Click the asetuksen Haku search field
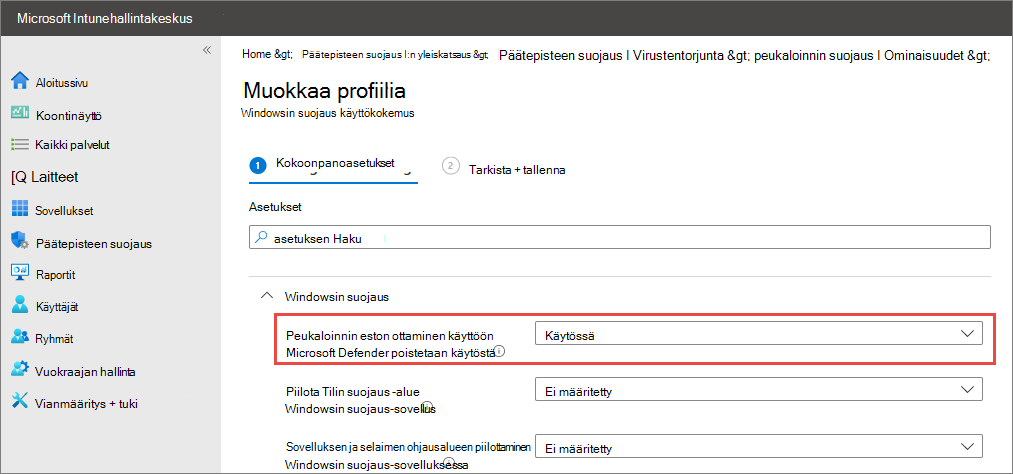The width and height of the screenshot is (1013, 474). (x=619, y=238)
